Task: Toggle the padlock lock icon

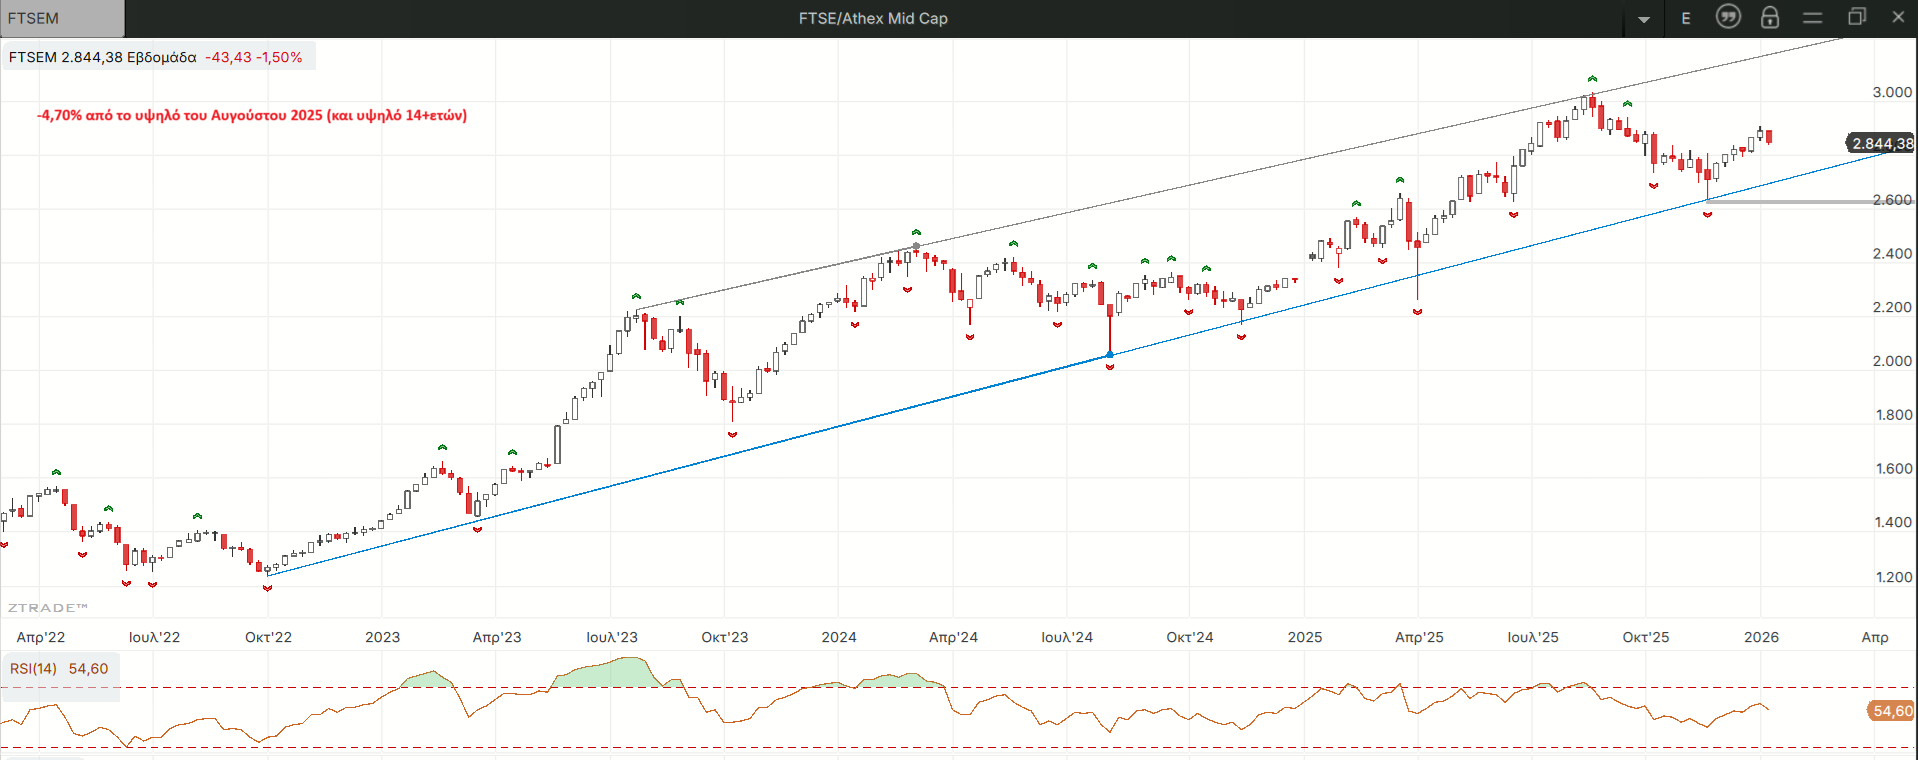Action: (1770, 18)
